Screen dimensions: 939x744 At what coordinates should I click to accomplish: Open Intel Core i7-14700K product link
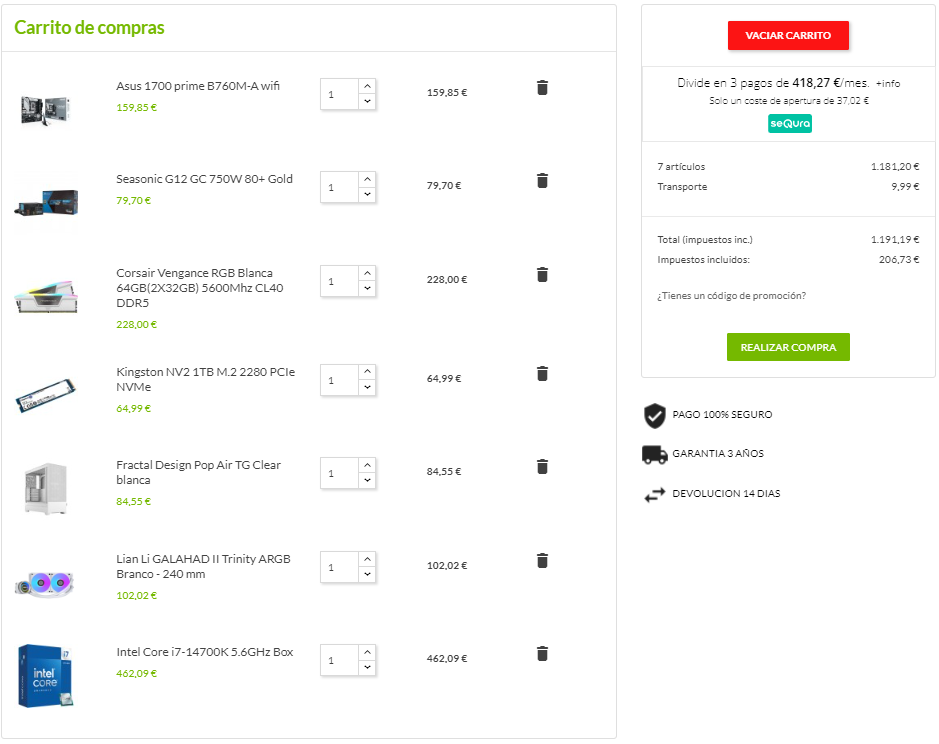pos(205,652)
